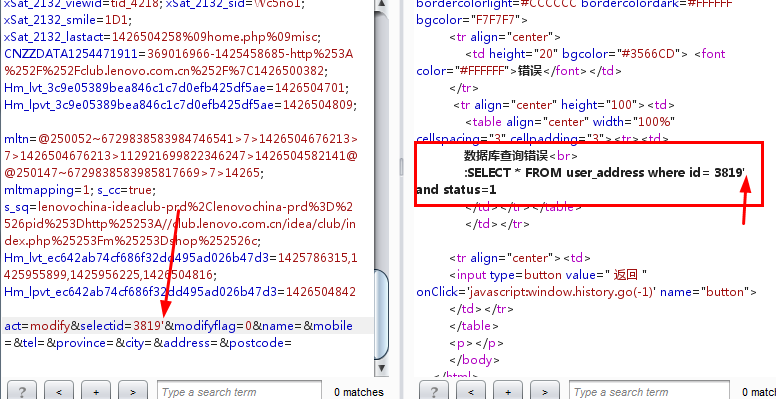The image size is (776, 399).
Task: Click 'mobile' parameter in request body
Action: coord(333,326)
